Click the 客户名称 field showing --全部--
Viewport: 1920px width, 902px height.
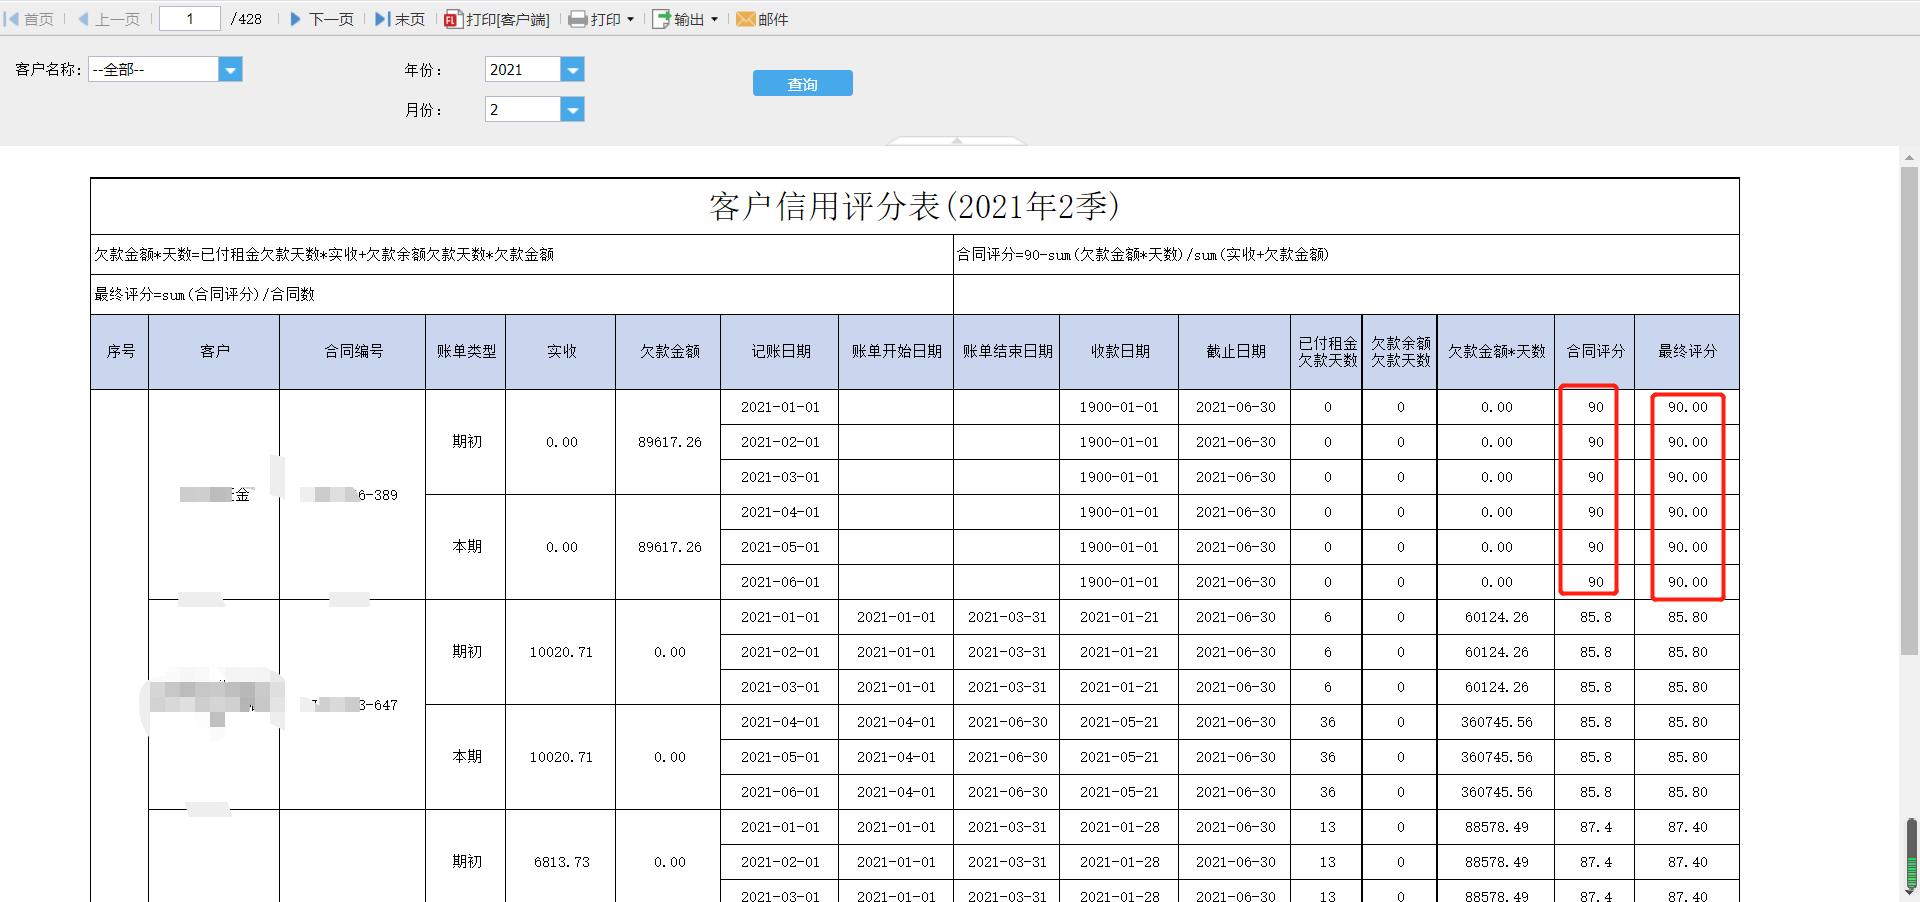click(x=154, y=69)
